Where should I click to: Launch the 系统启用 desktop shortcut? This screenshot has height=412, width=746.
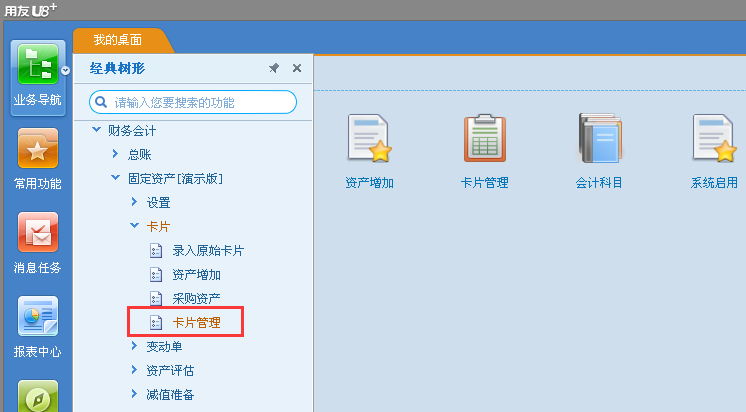pos(714,151)
